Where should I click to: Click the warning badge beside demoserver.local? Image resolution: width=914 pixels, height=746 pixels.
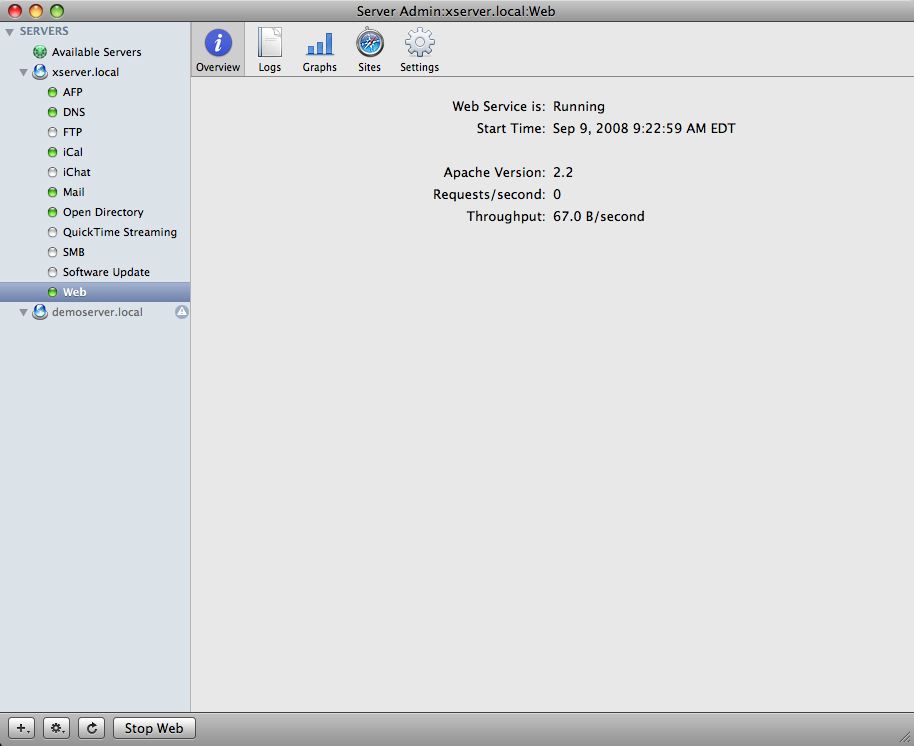coord(182,312)
